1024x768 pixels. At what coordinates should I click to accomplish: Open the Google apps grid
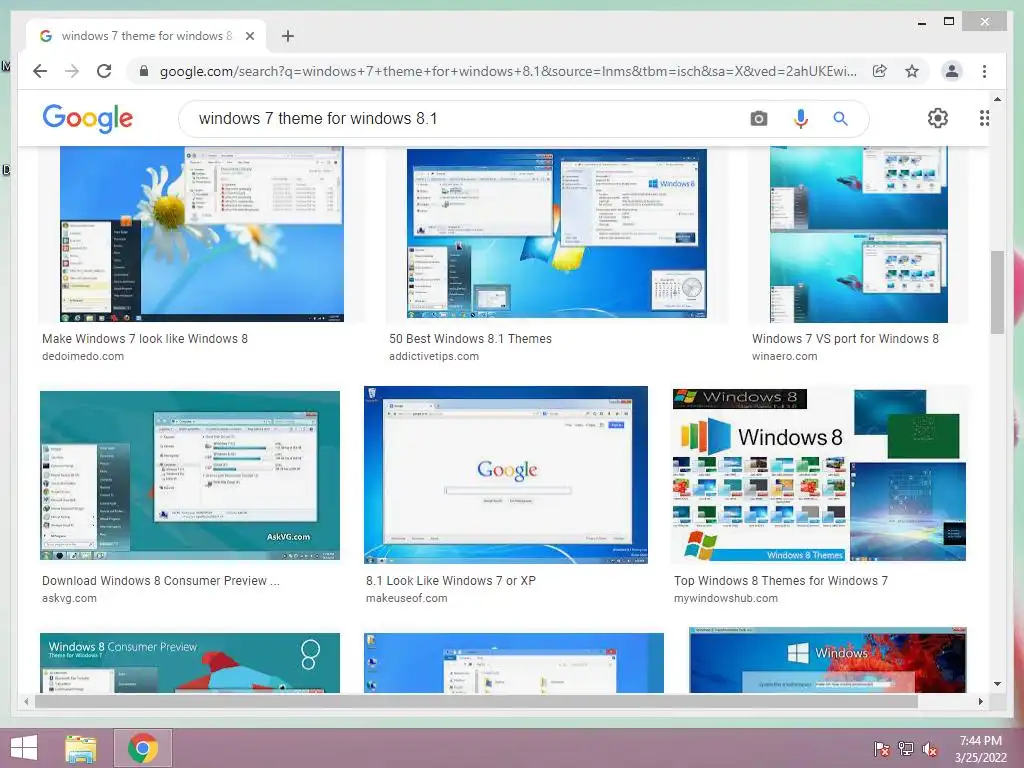984,118
